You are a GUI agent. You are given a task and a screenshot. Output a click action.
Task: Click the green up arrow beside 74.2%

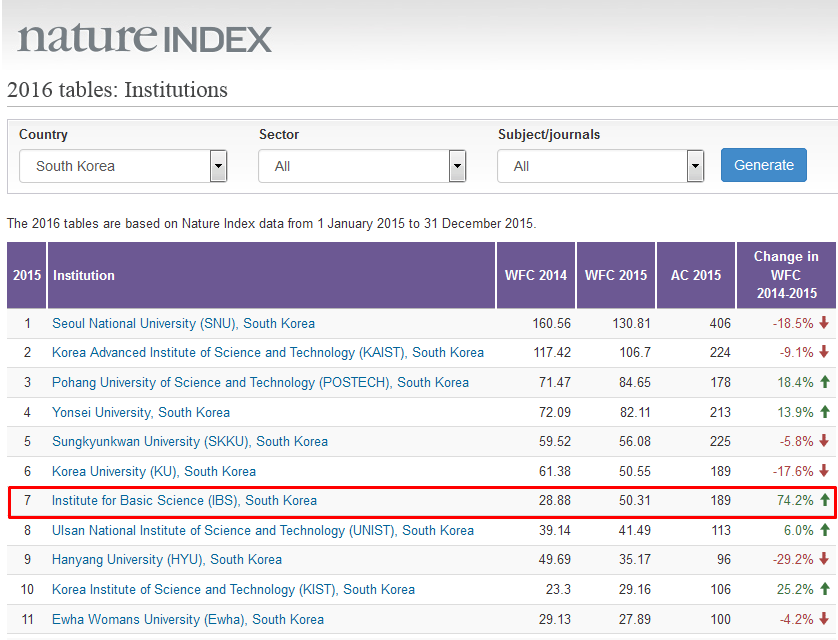[x=825, y=500]
